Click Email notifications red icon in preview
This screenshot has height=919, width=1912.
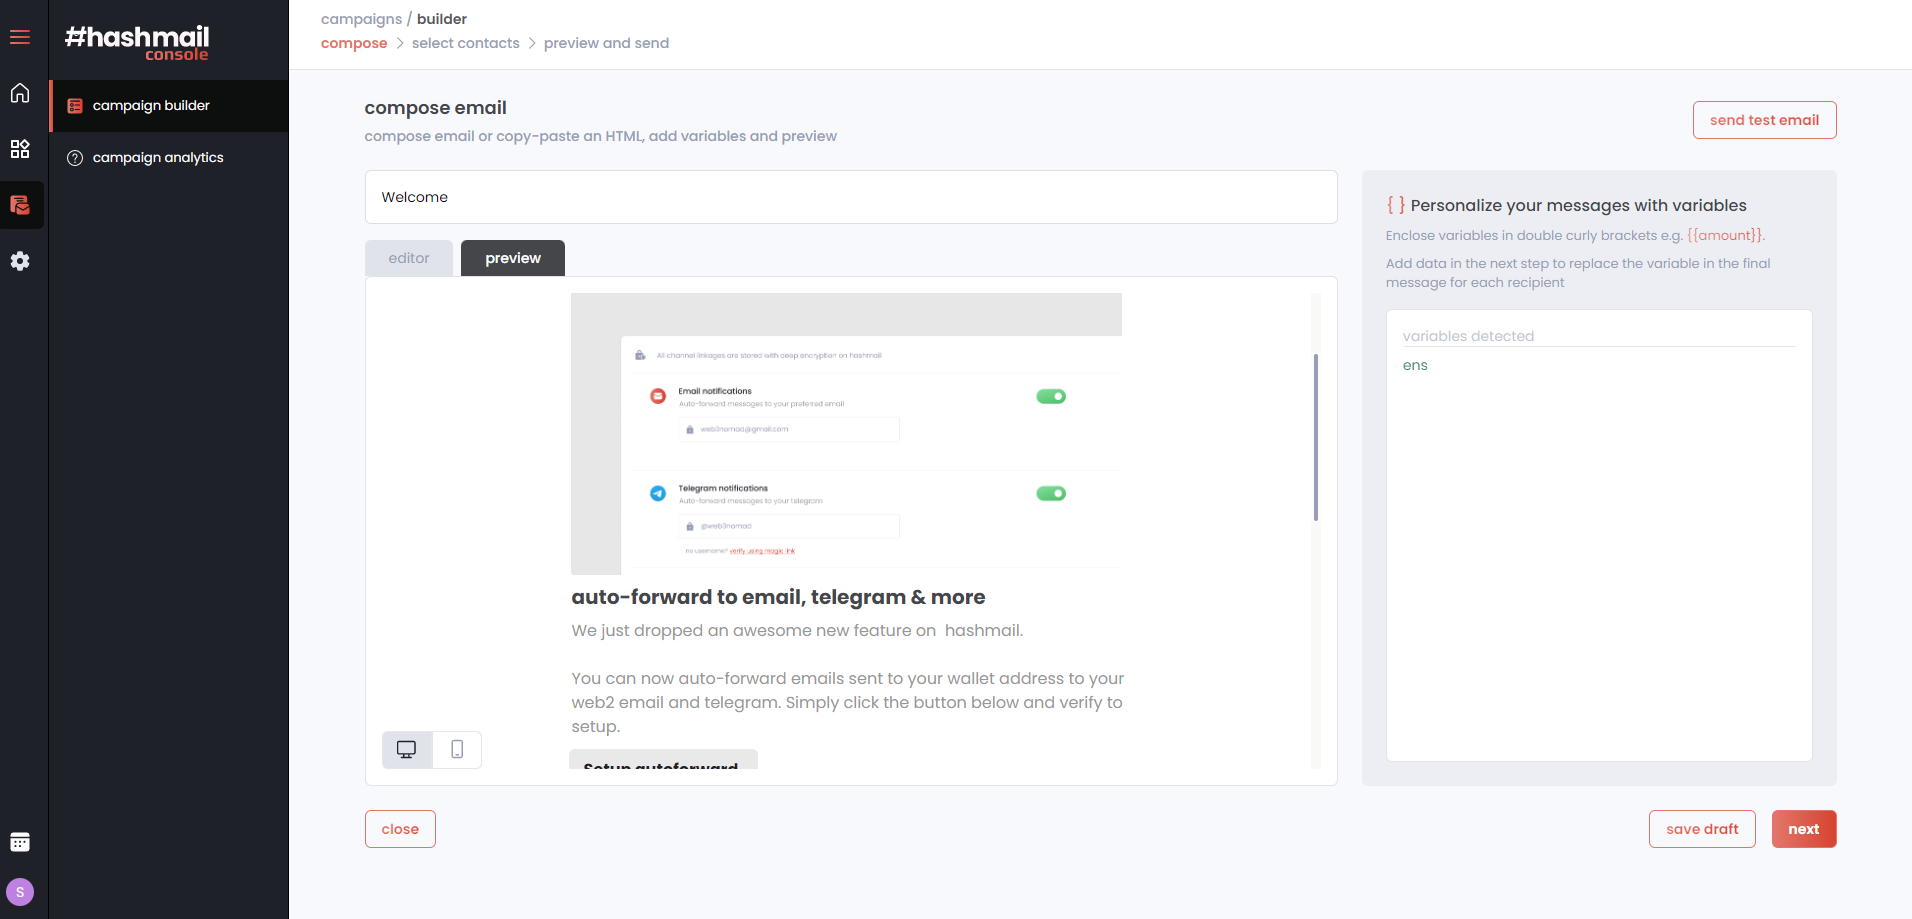(658, 396)
